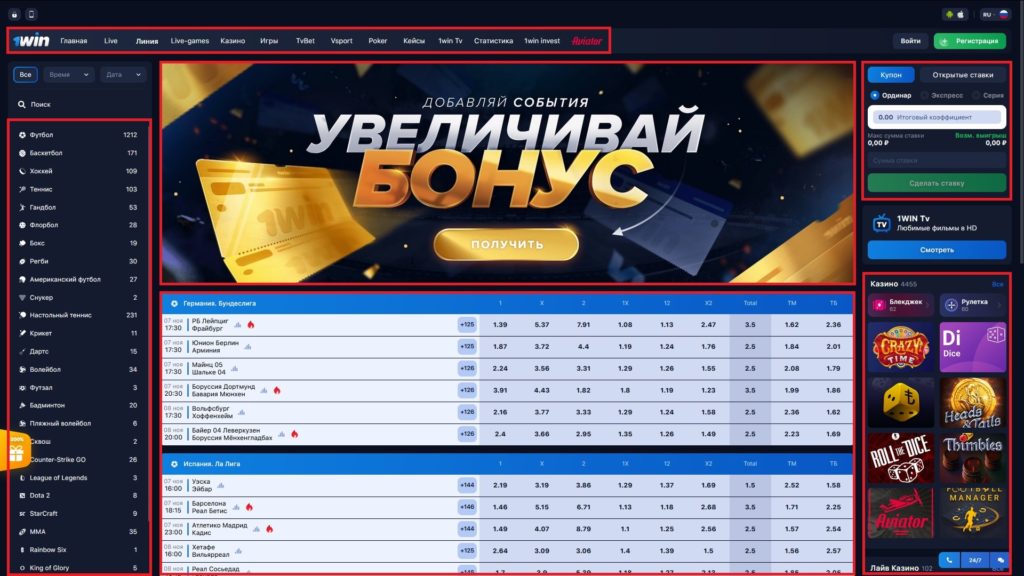Select odds 4.43 draw for Боруссия Дортмунд

tap(542, 391)
